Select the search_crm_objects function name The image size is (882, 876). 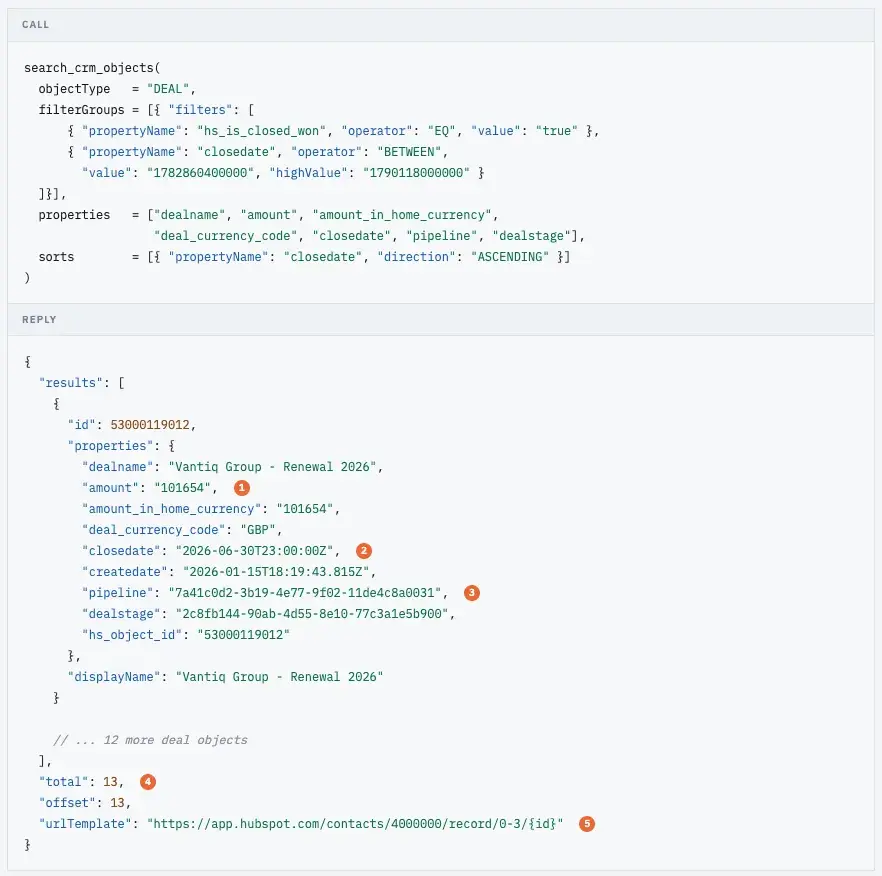tap(89, 68)
